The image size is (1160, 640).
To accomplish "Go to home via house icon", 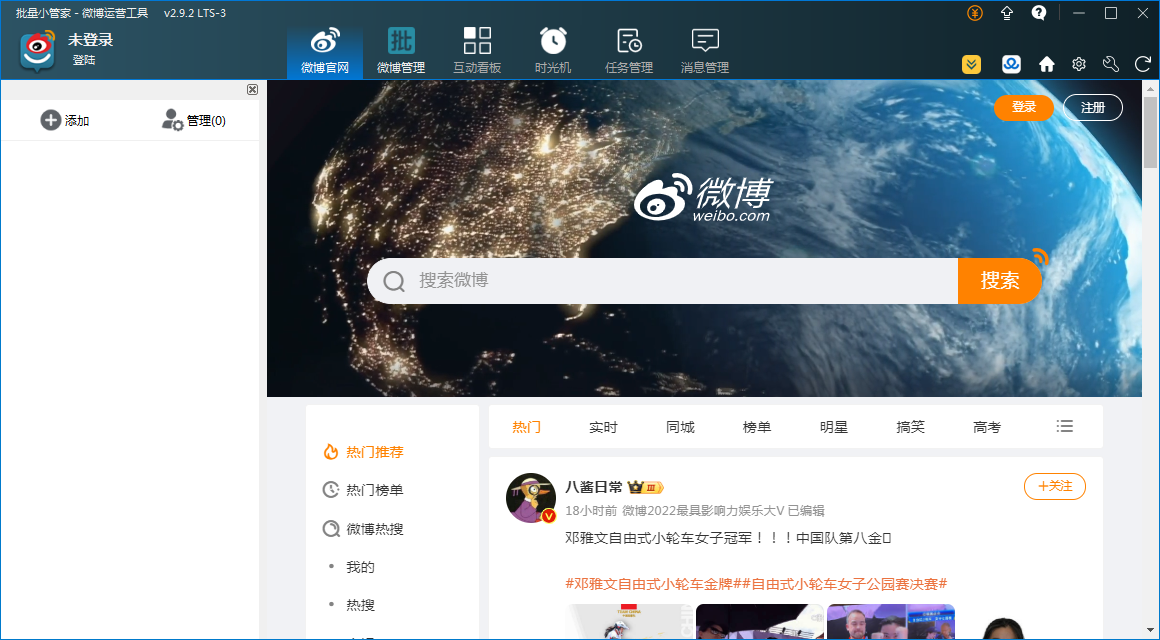I will coord(1046,64).
